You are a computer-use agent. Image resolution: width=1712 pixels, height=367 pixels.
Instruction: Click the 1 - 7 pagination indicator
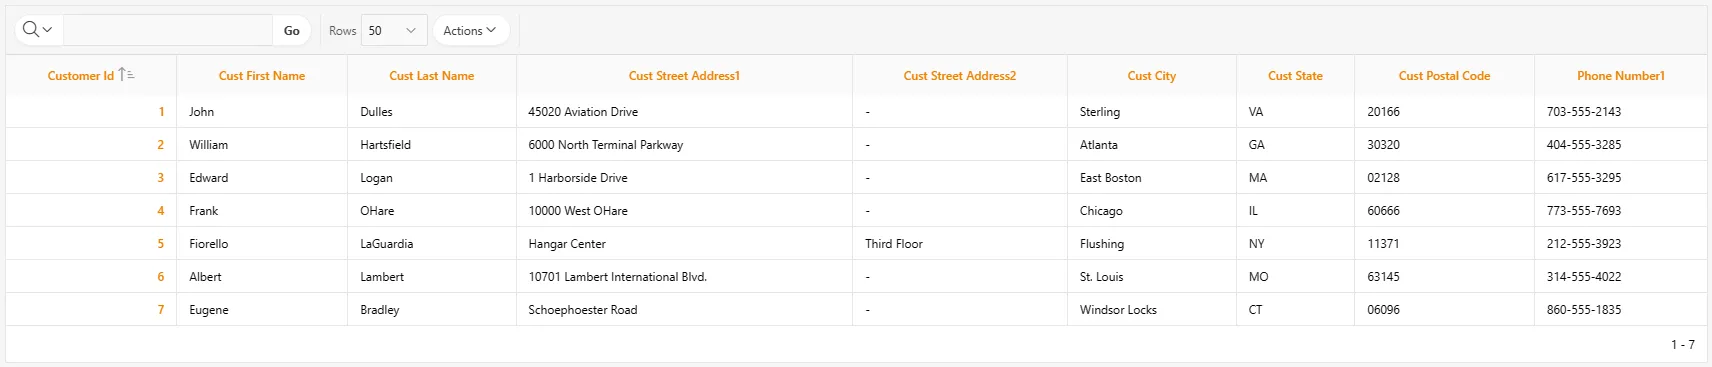click(x=1683, y=344)
